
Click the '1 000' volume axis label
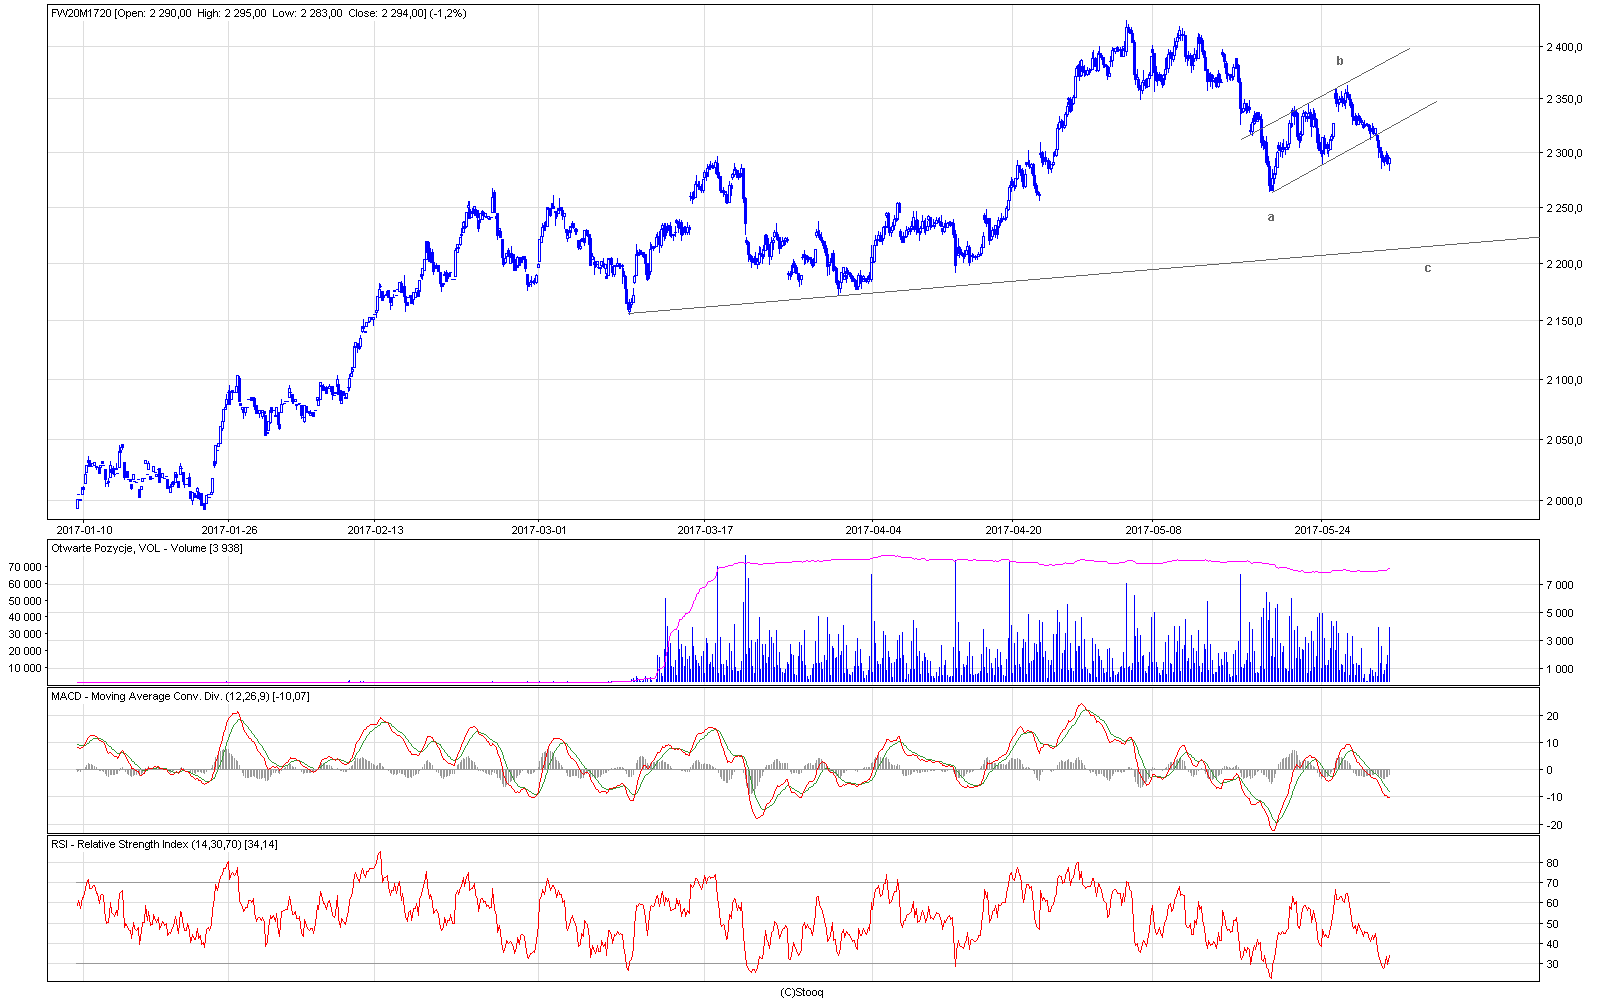point(1561,669)
